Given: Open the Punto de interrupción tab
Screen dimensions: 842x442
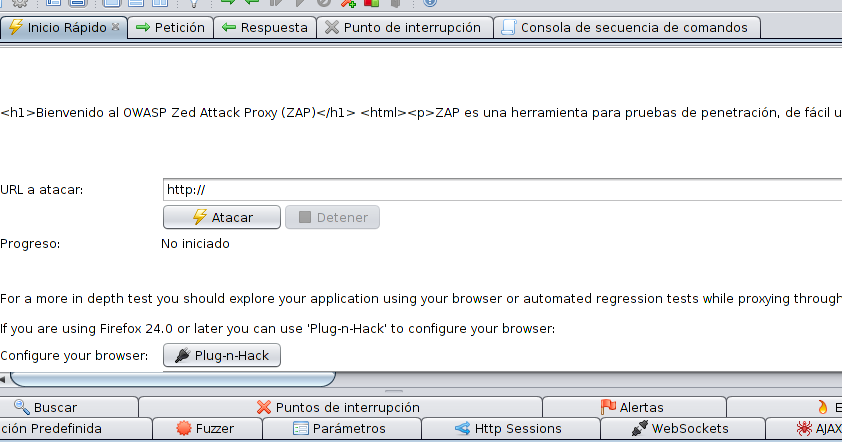Looking at the screenshot, I should (405, 27).
